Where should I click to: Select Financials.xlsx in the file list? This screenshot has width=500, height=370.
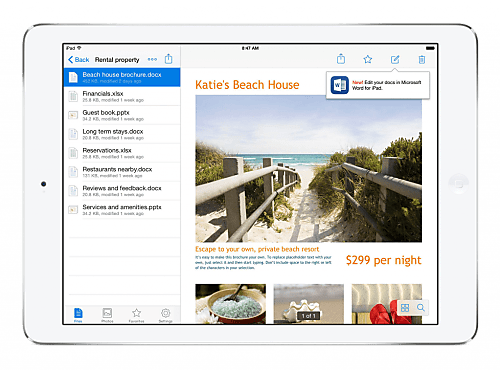tap(122, 96)
